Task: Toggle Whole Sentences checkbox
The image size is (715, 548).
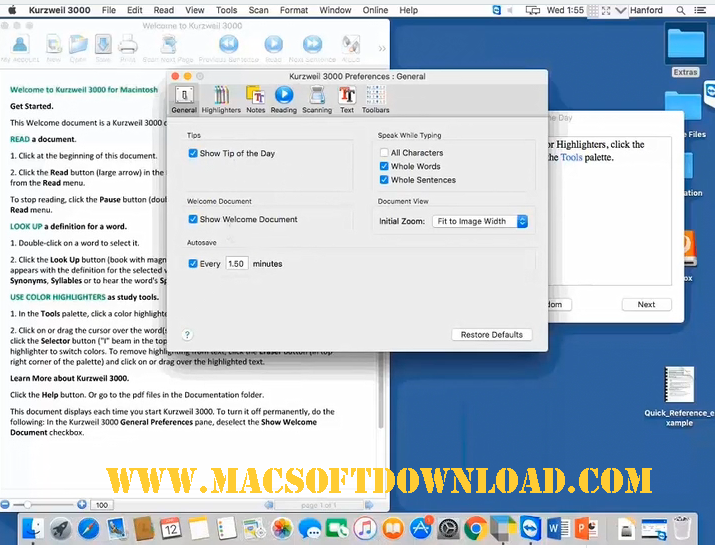Action: (384, 180)
